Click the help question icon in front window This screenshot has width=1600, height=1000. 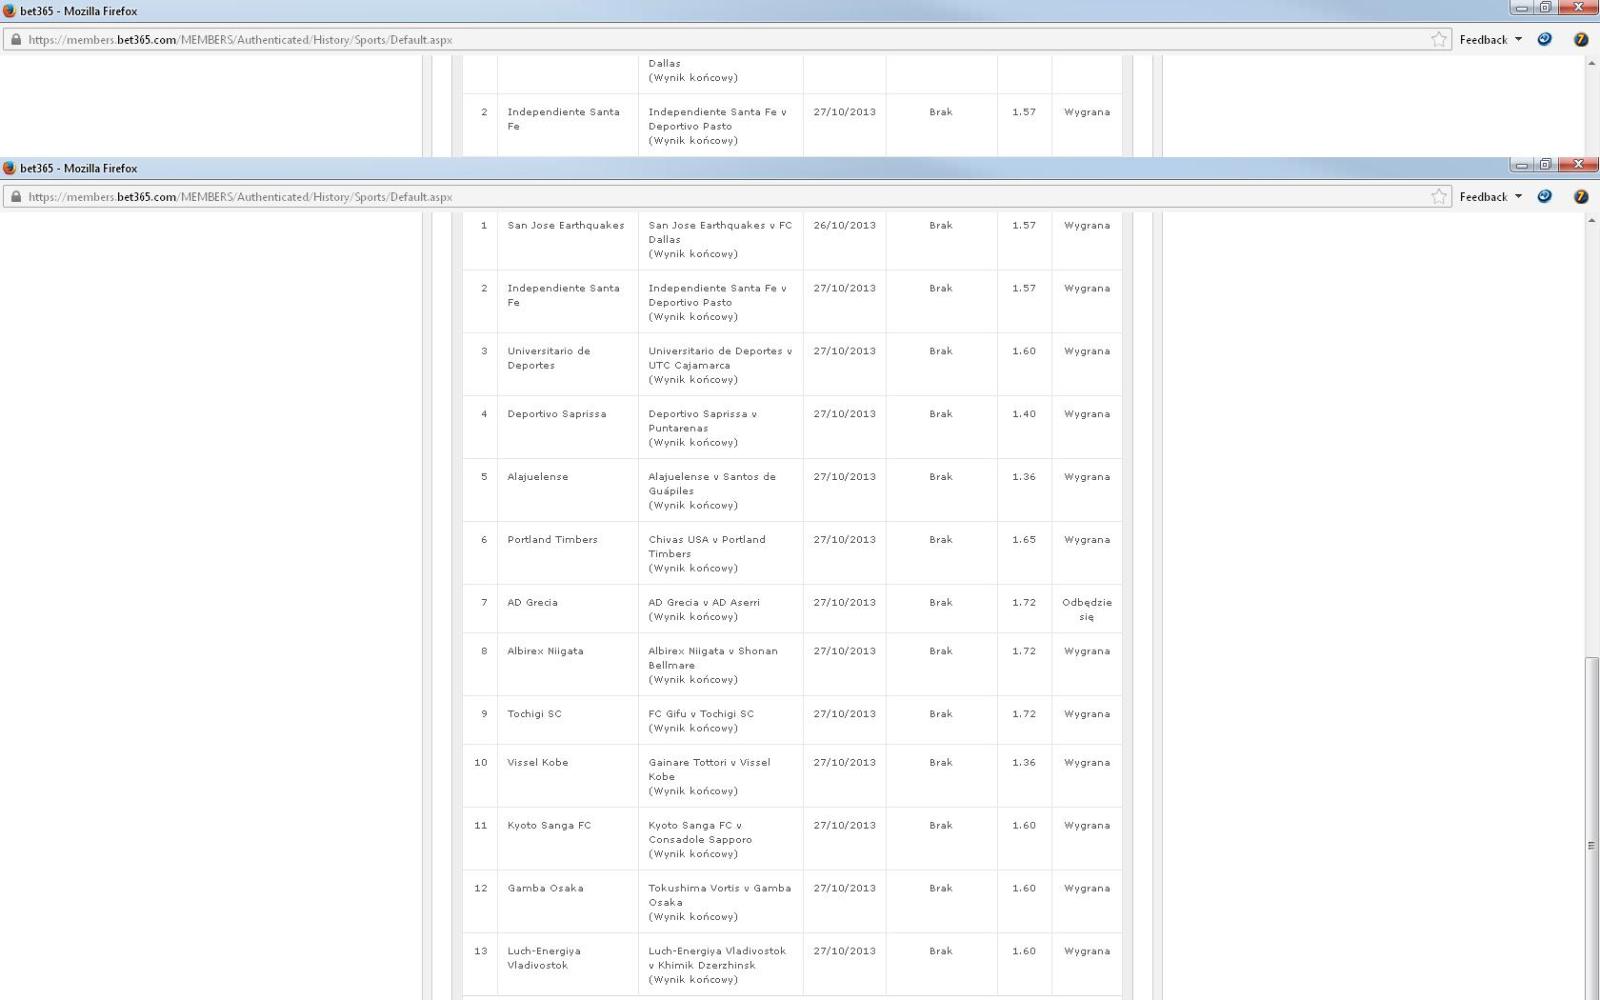(1581, 197)
